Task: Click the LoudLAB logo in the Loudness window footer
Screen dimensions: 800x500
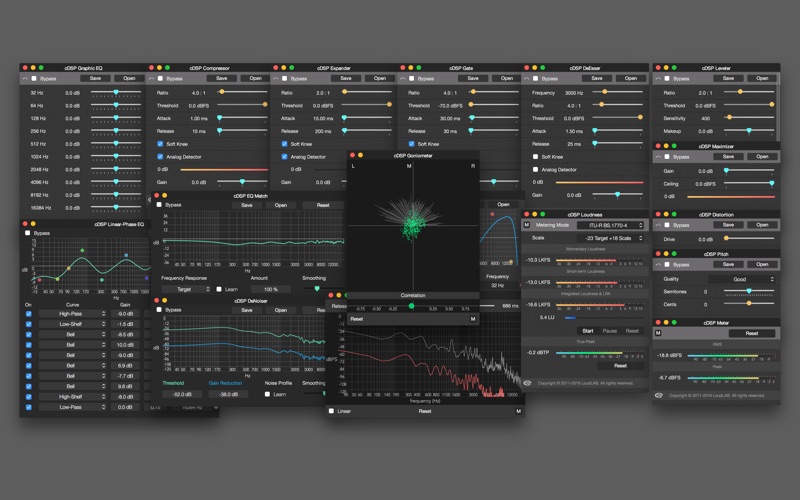Action: [528, 383]
